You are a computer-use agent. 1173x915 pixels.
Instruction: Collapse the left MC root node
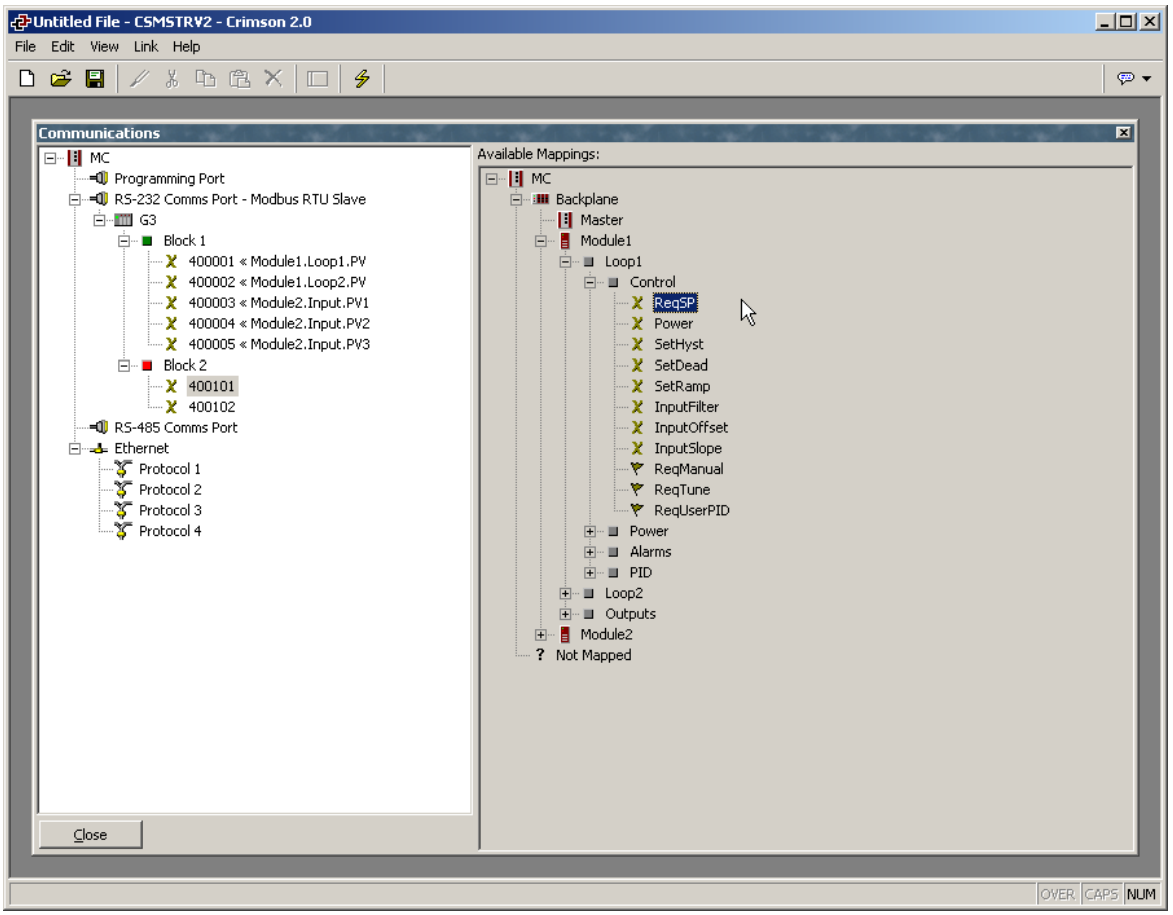[x=50, y=158]
